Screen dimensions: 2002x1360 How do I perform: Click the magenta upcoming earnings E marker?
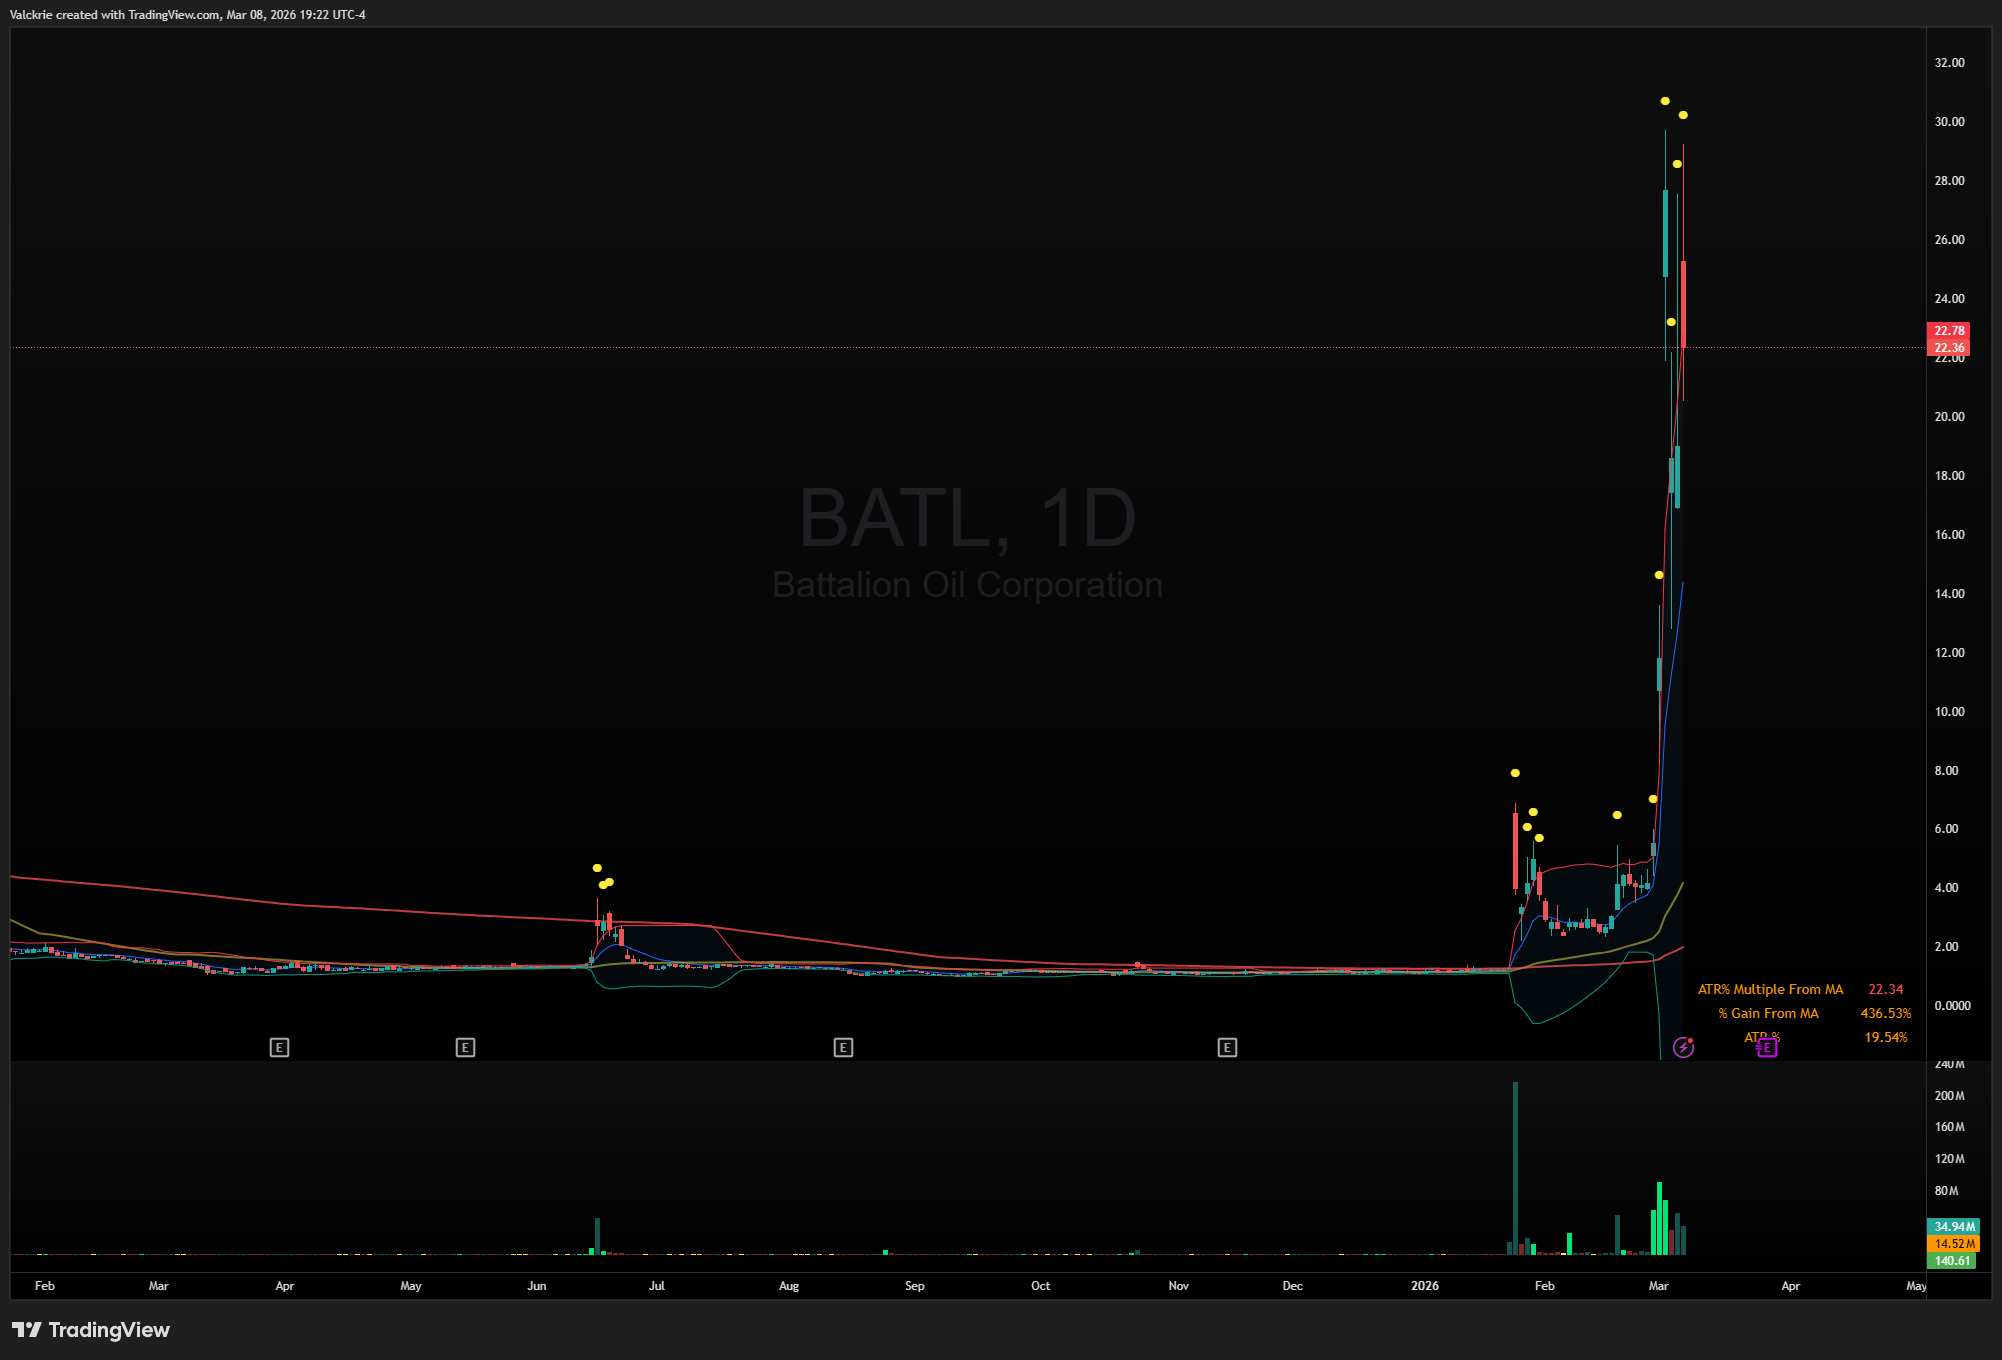(1767, 1048)
